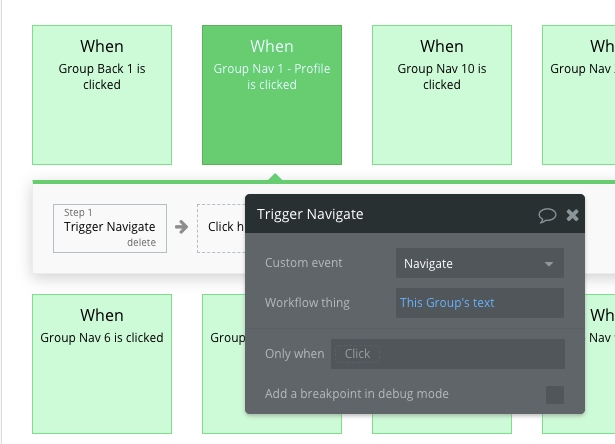
Task: Select the event card partly hidden behind popup
Action: pos(223,364)
